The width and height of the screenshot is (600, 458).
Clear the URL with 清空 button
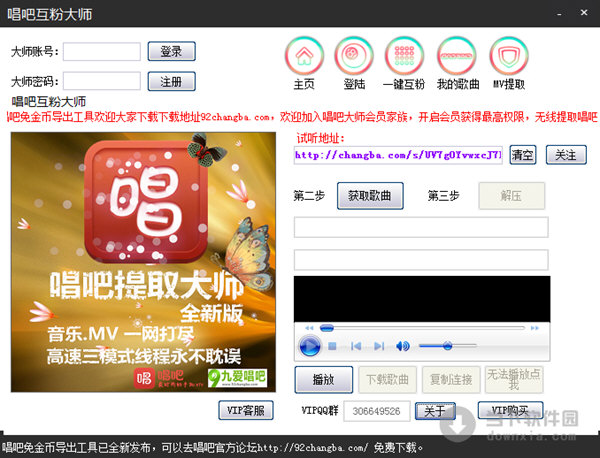tap(523, 155)
